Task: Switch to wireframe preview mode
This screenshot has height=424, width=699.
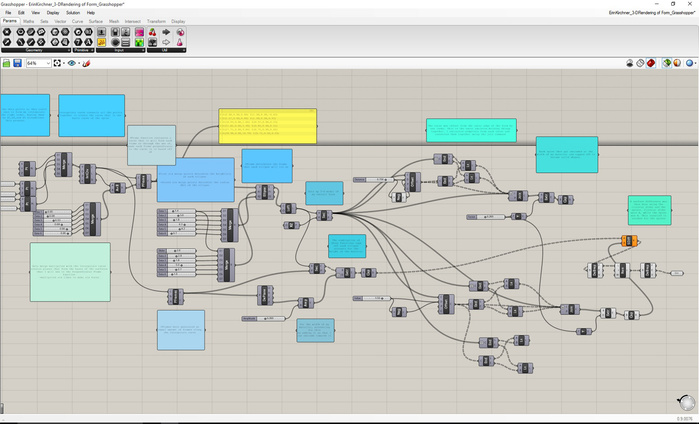Action: point(641,63)
